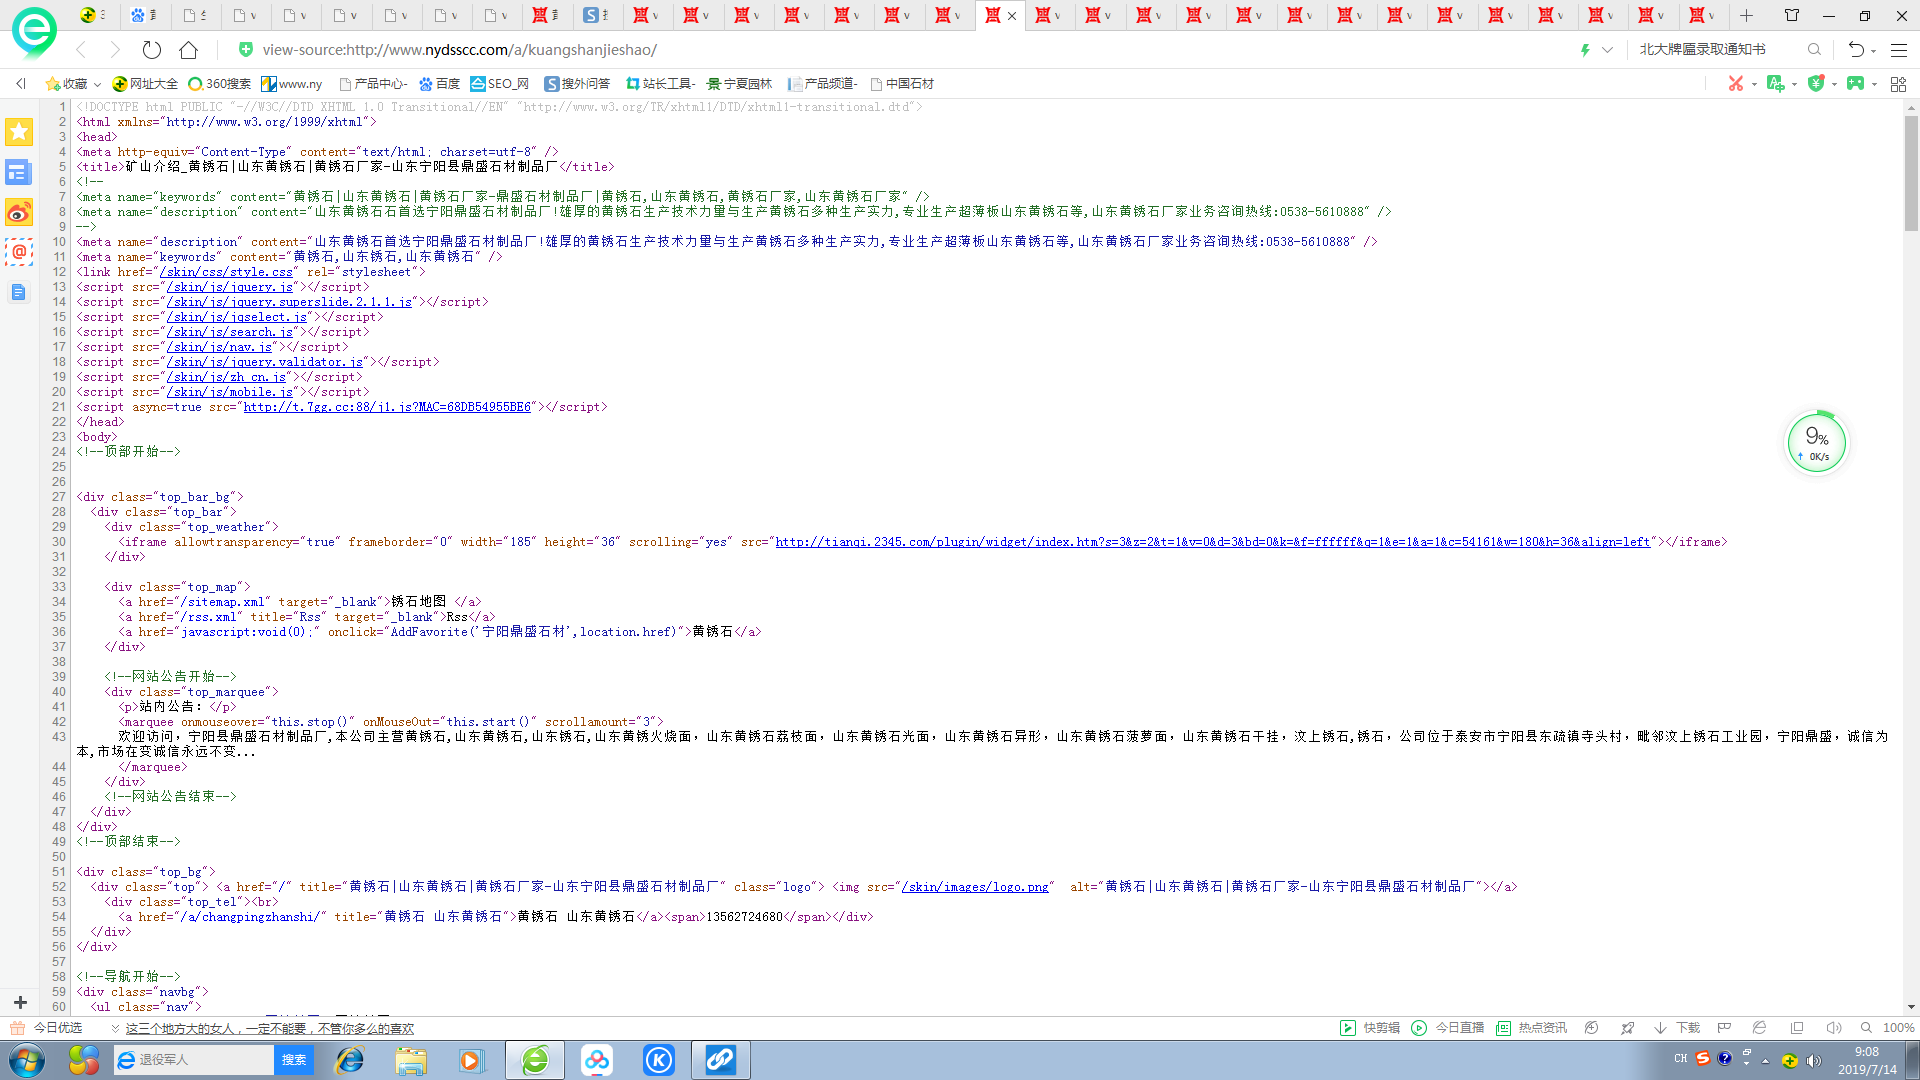1920x1080 pixels.
Task: Open 热点资讯 in the status bar
Action: [x=1531, y=1028]
